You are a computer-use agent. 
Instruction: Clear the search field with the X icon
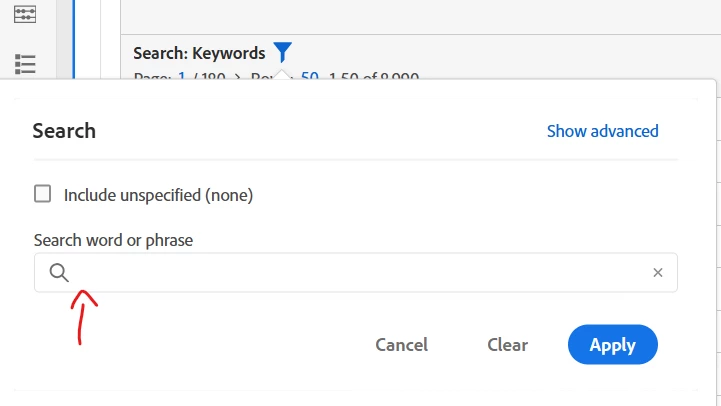point(657,273)
